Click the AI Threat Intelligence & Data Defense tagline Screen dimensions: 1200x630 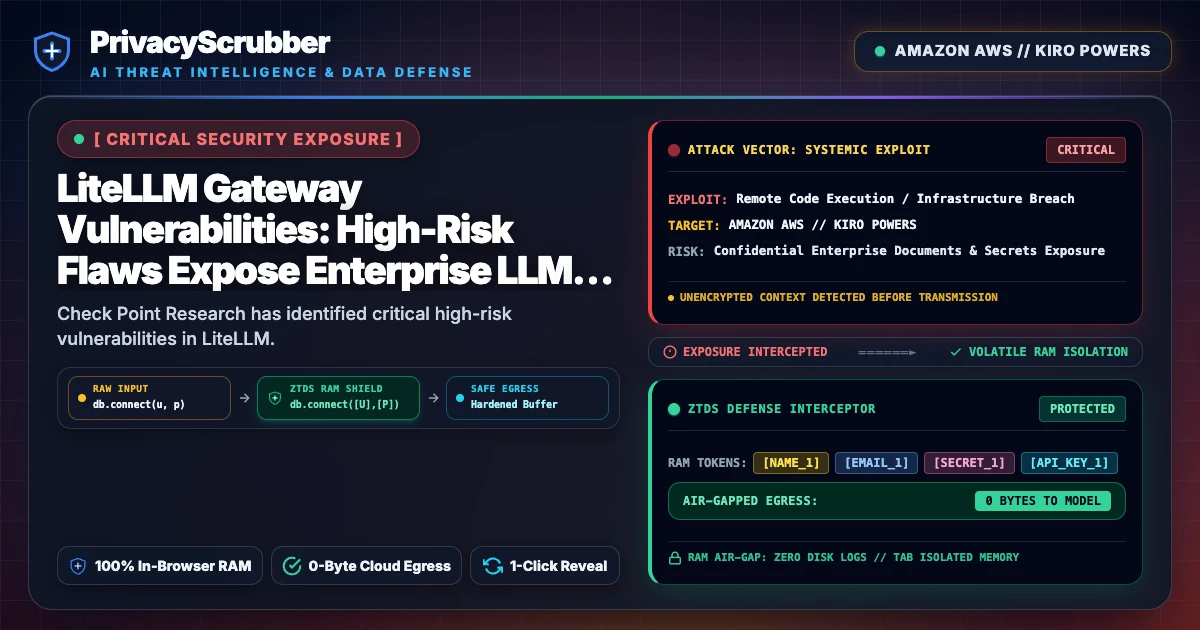pos(281,72)
